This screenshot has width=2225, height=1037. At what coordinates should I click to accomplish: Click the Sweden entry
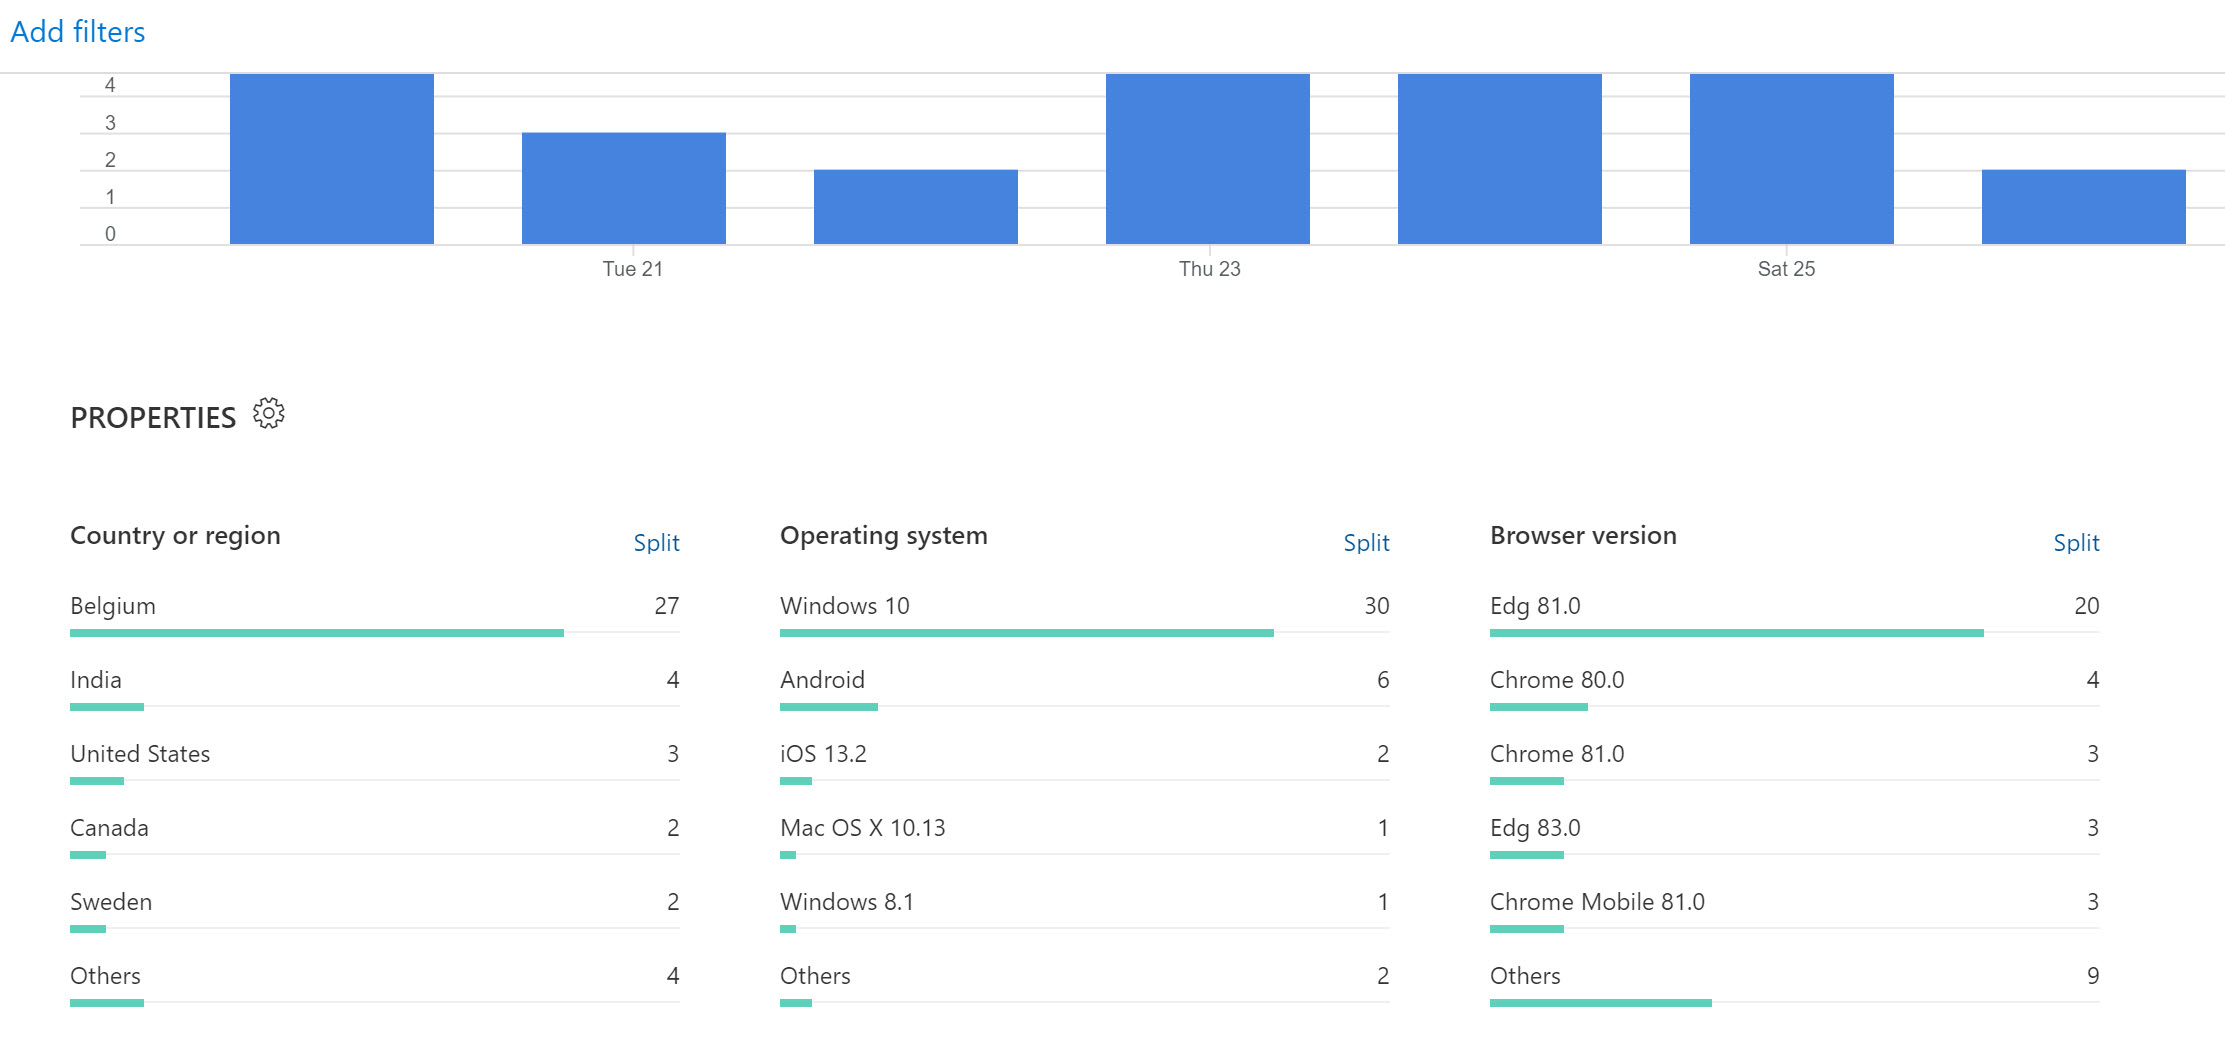[111, 902]
